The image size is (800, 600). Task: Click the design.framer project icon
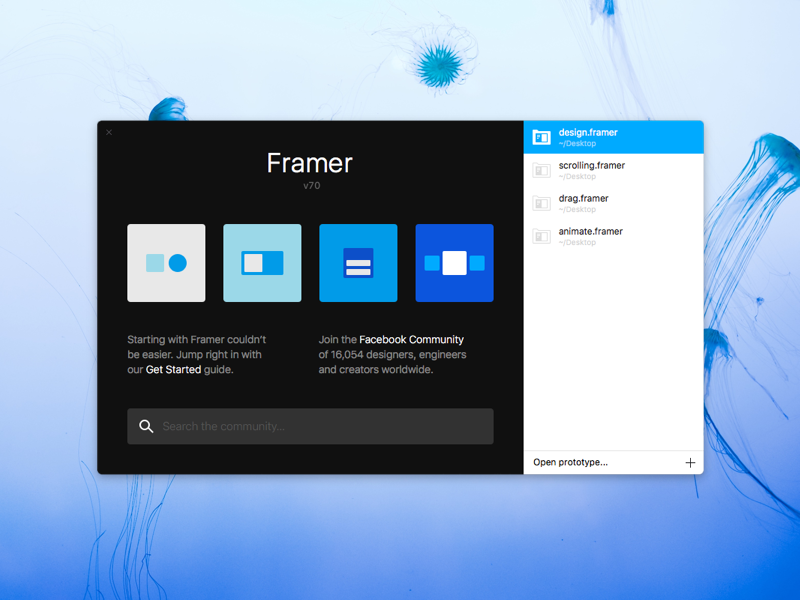coord(541,137)
